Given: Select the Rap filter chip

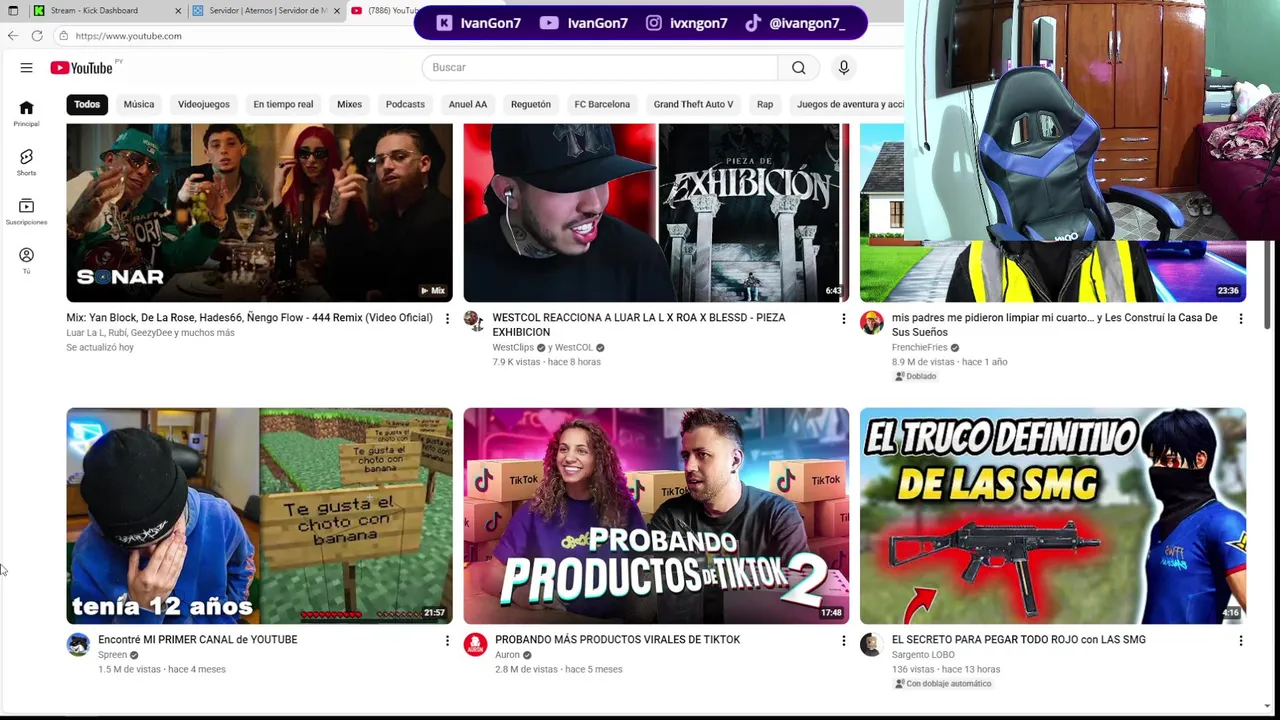Looking at the screenshot, I should click(x=765, y=104).
